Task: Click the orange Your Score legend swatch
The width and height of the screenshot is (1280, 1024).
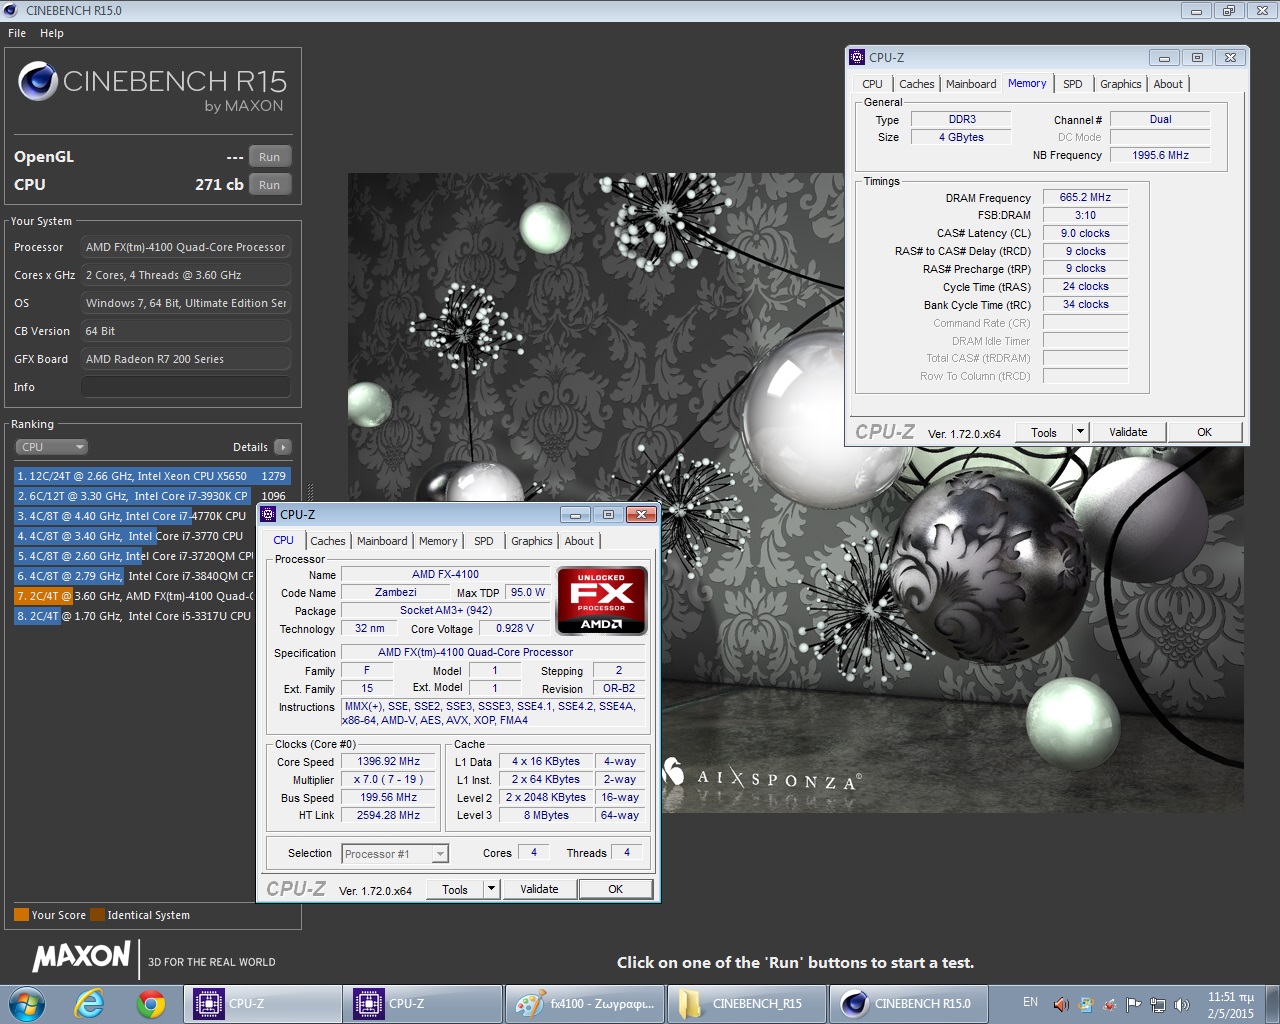Action: (x=21, y=915)
